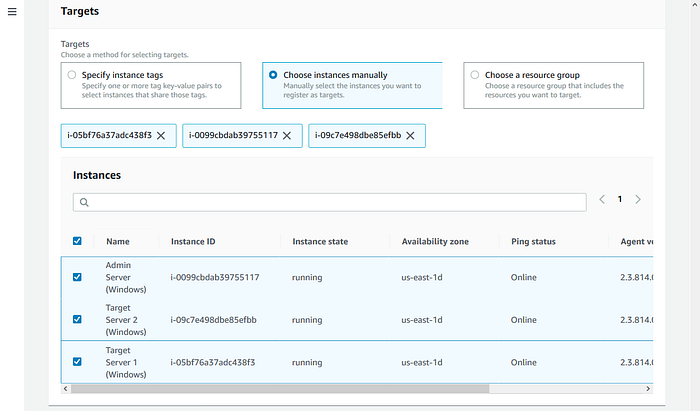Click the instances search input field
The width and height of the screenshot is (700, 411).
(x=329, y=203)
